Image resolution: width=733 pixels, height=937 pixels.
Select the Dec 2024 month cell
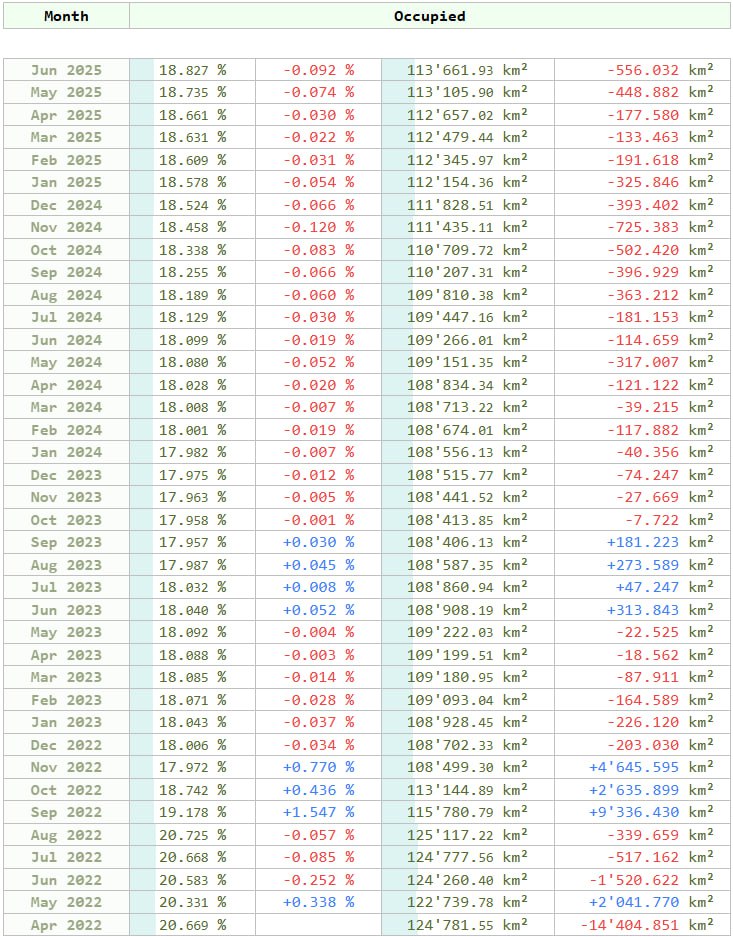(66, 205)
